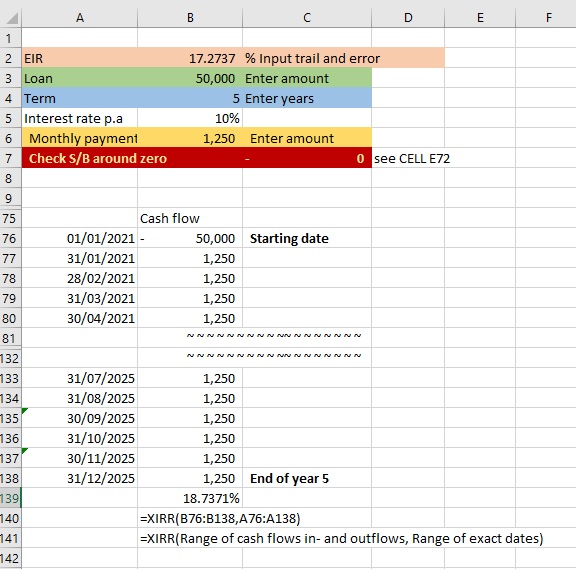Click the Loan label cell
Screen dimensions: 576x569
[80, 78]
